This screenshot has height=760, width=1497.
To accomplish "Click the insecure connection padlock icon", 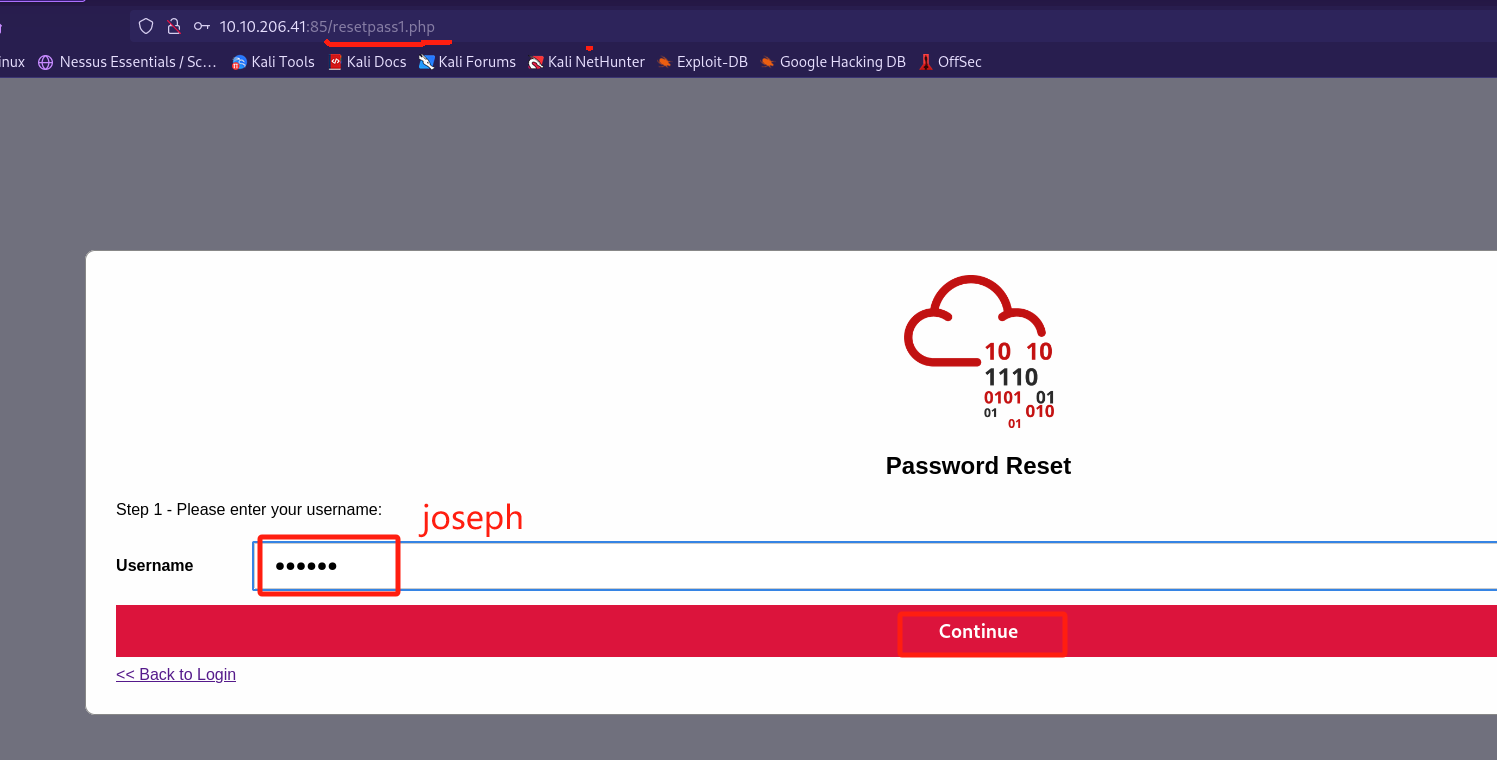I will coord(174,26).
